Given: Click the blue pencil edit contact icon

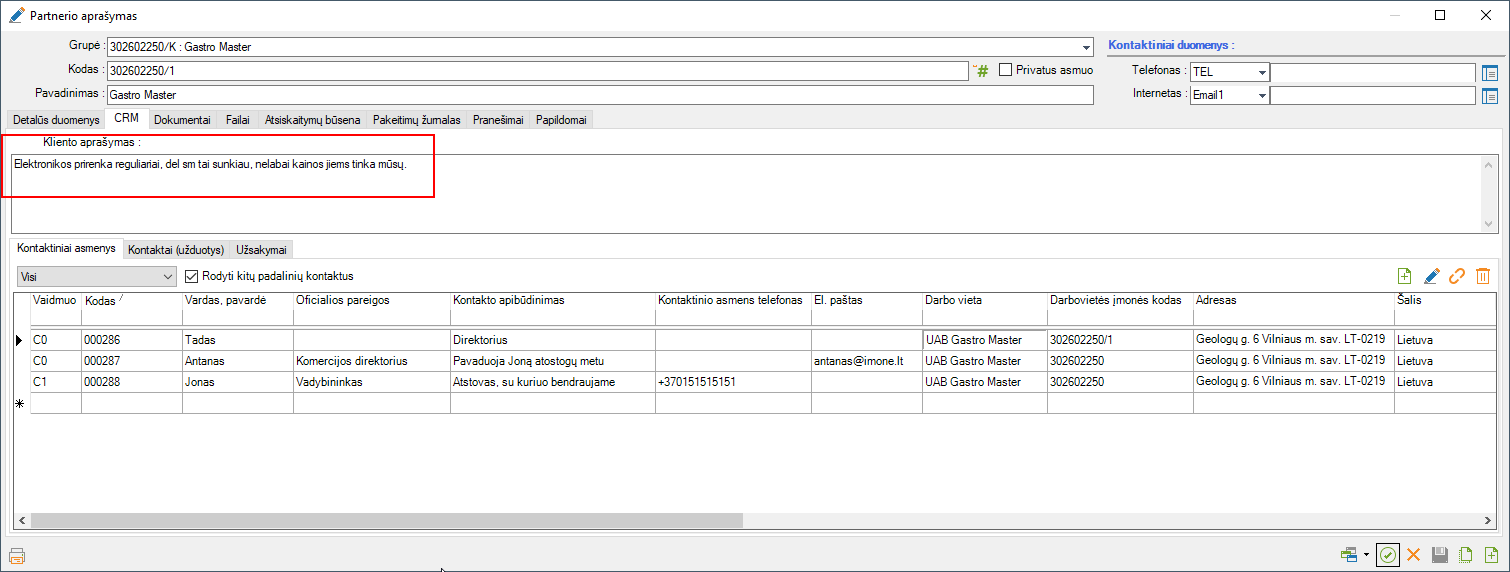Looking at the screenshot, I should (1431, 277).
